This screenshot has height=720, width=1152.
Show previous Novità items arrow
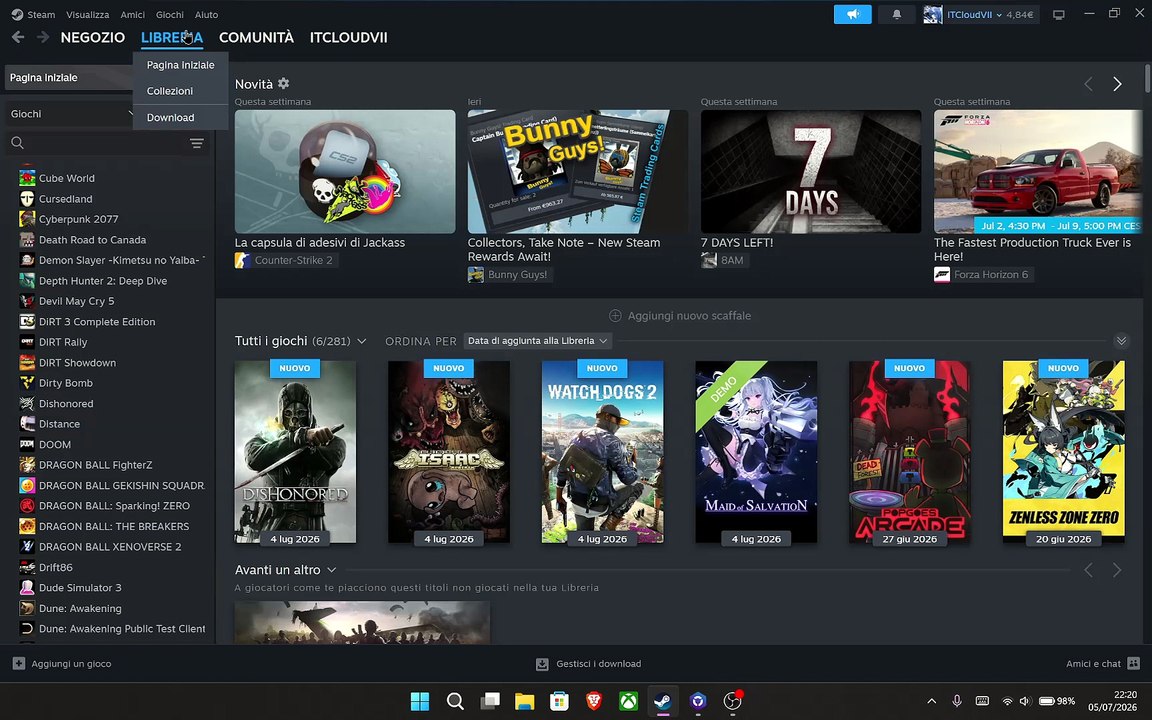1089,84
